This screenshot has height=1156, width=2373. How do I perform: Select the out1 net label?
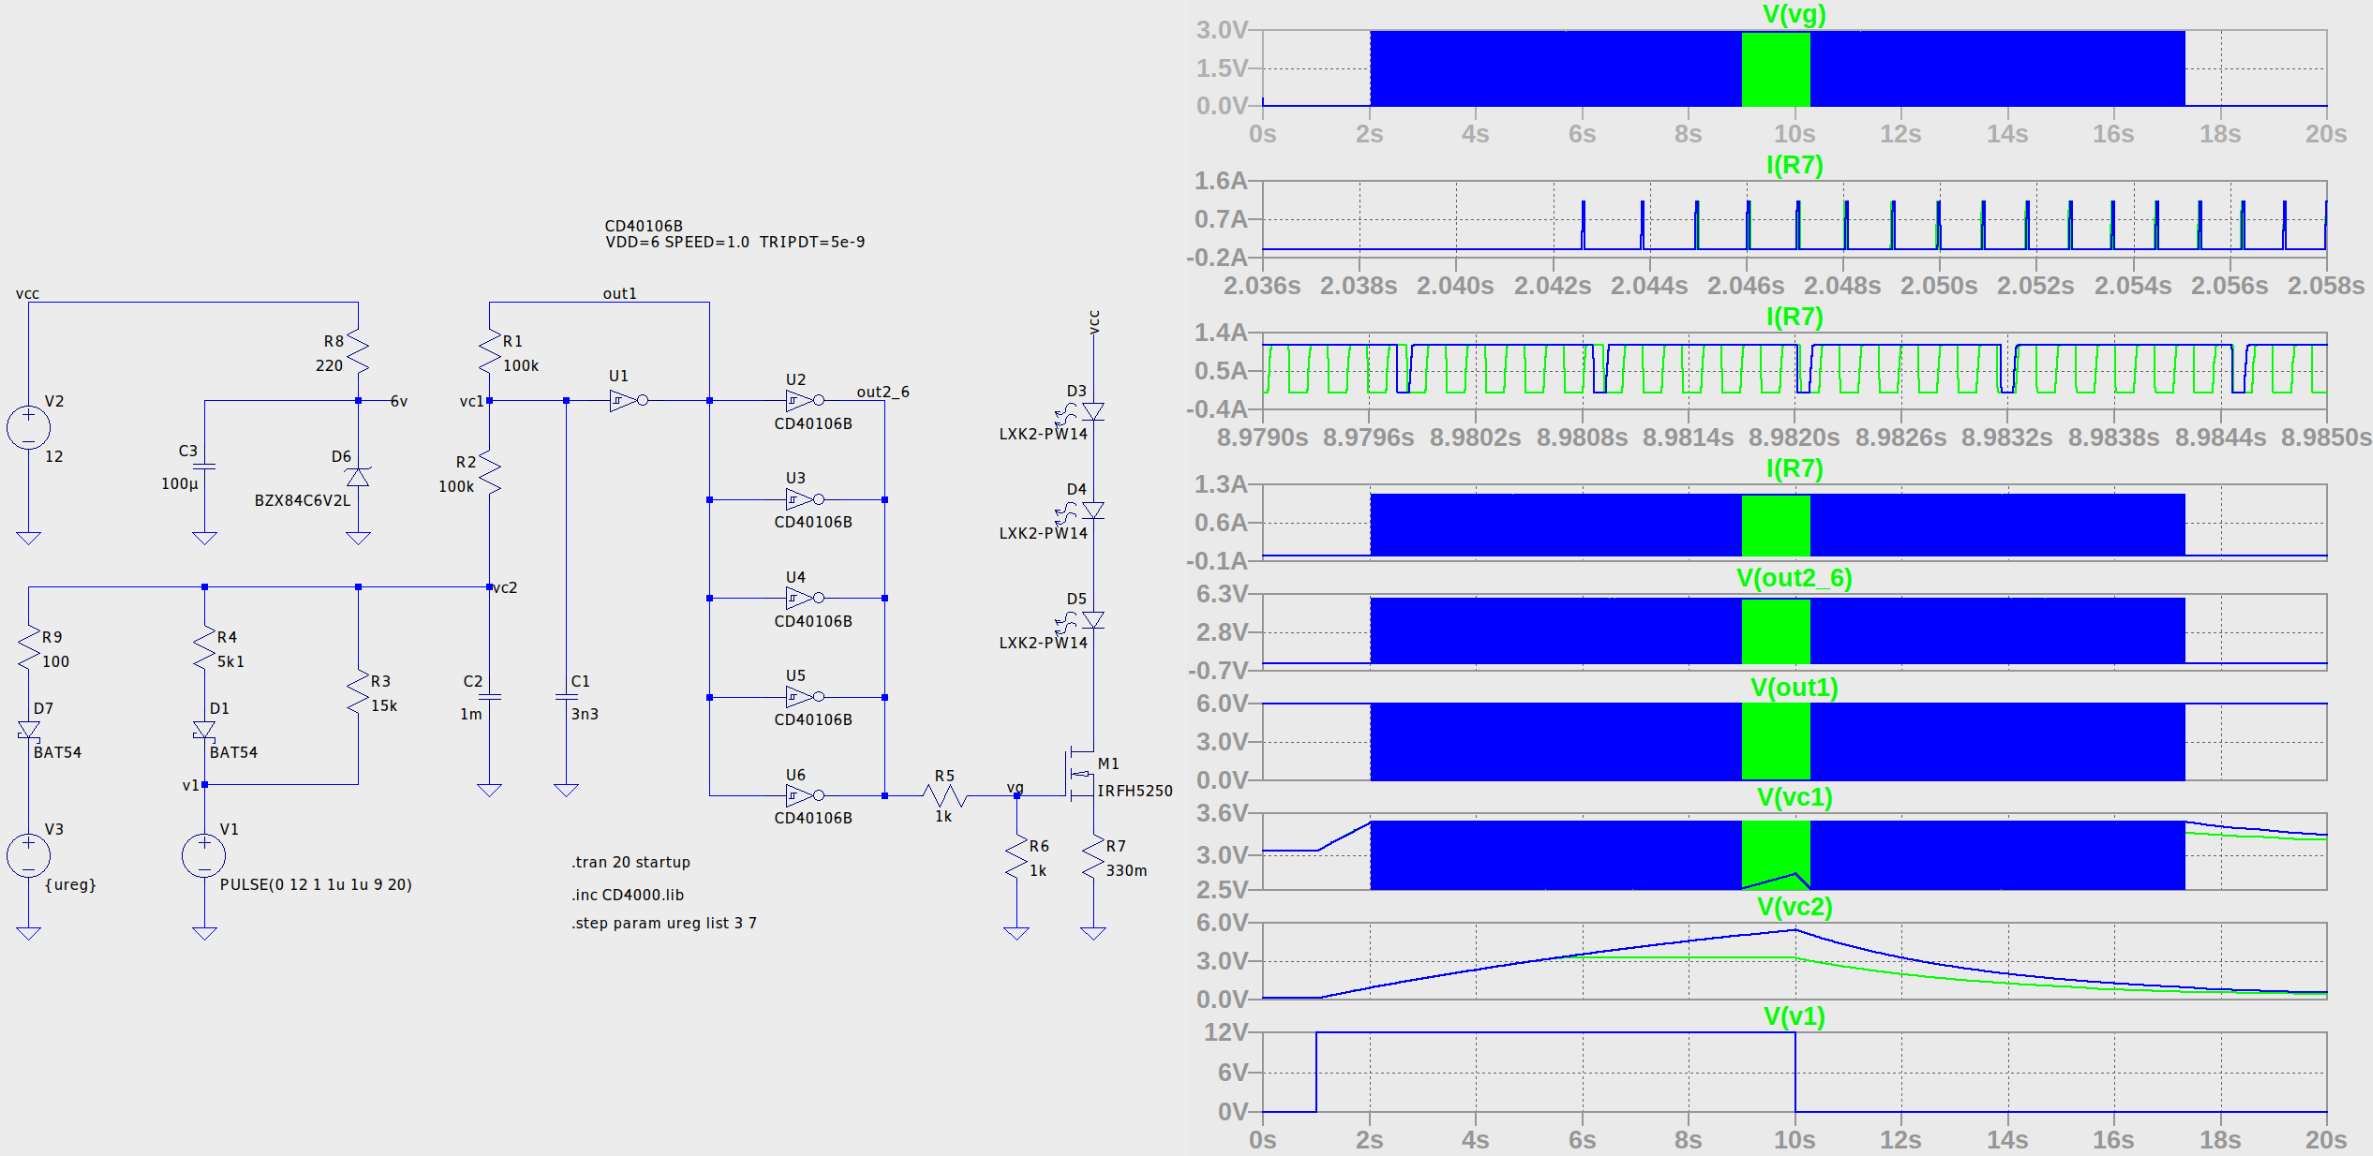(x=620, y=293)
